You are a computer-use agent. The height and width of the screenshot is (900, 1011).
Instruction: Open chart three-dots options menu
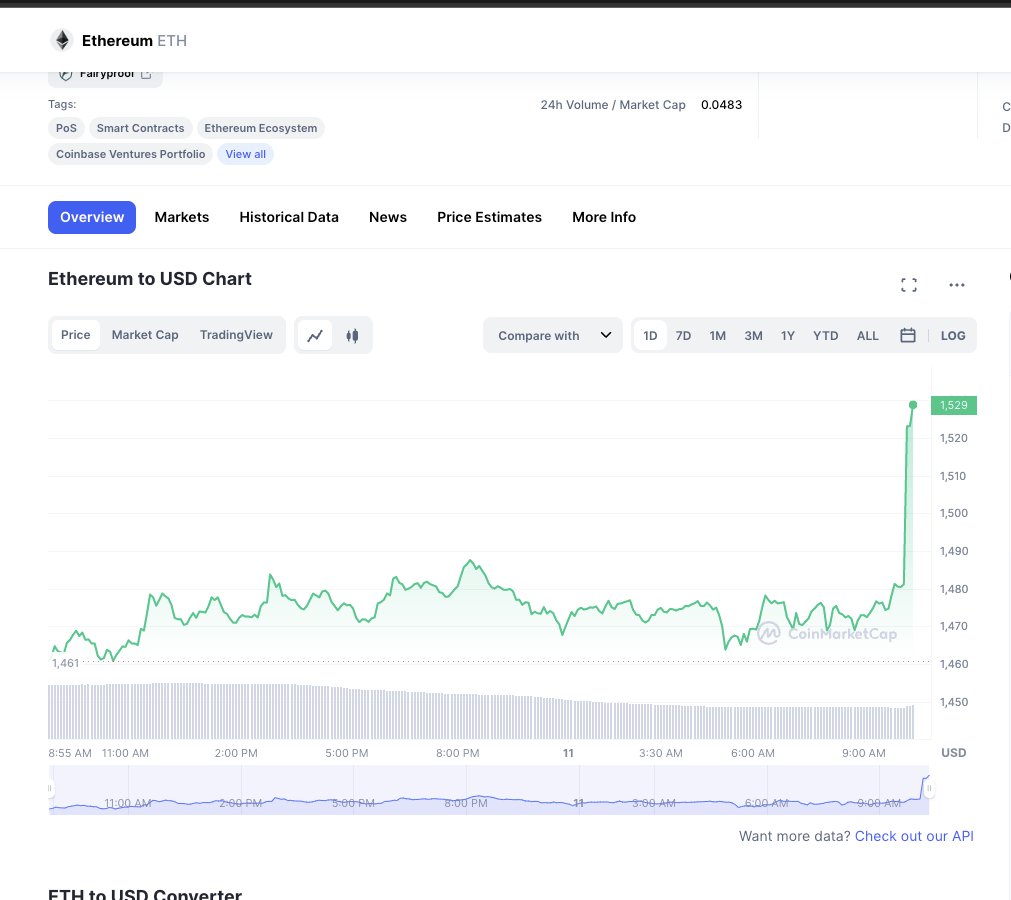pyautogui.click(x=957, y=285)
